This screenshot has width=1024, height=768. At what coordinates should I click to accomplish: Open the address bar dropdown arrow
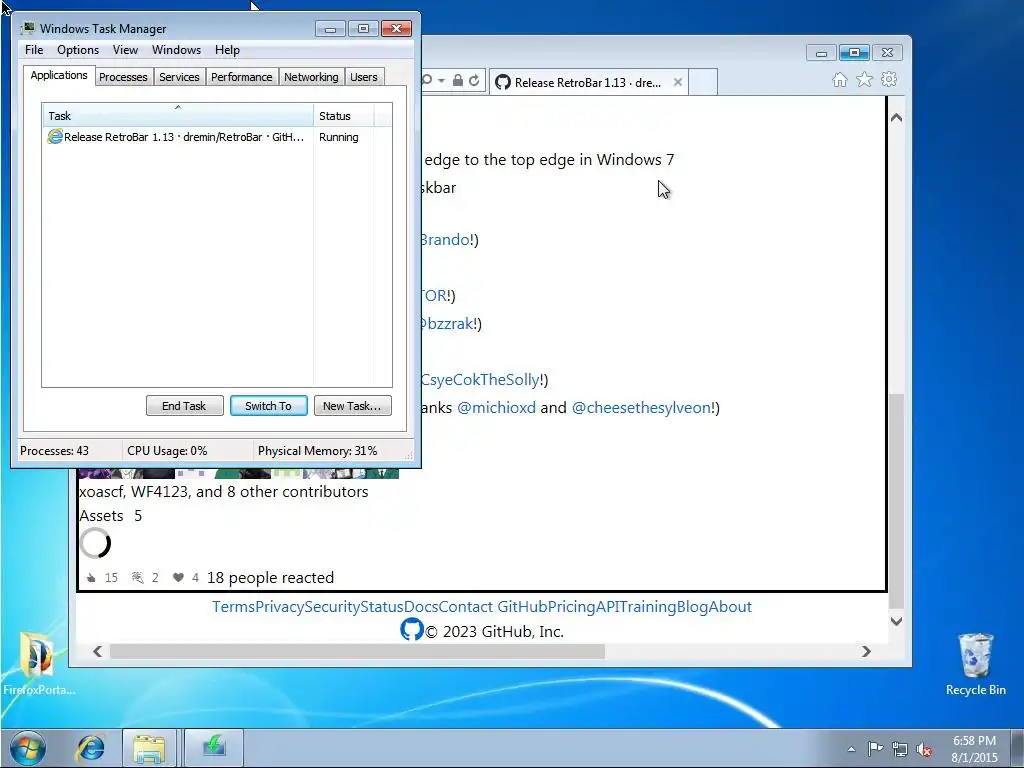tap(441, 80)
